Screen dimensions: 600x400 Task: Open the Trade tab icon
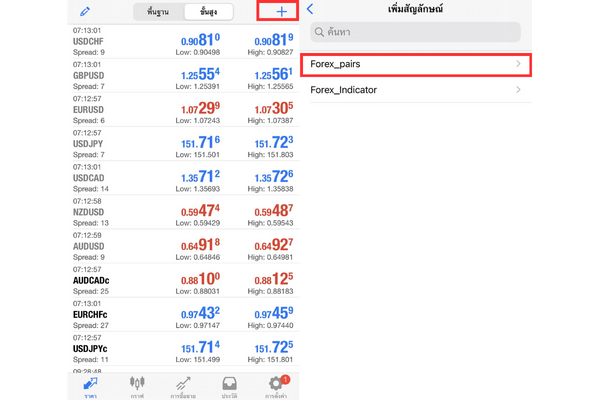(183, 385)
